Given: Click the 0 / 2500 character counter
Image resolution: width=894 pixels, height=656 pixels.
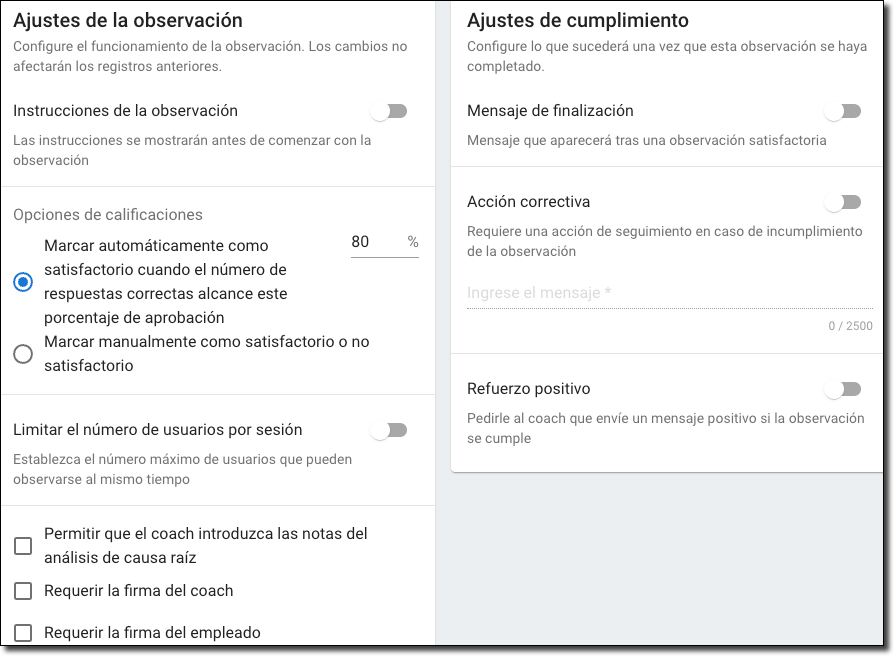Looking at the screenshot, I should [x=850, y=326].
